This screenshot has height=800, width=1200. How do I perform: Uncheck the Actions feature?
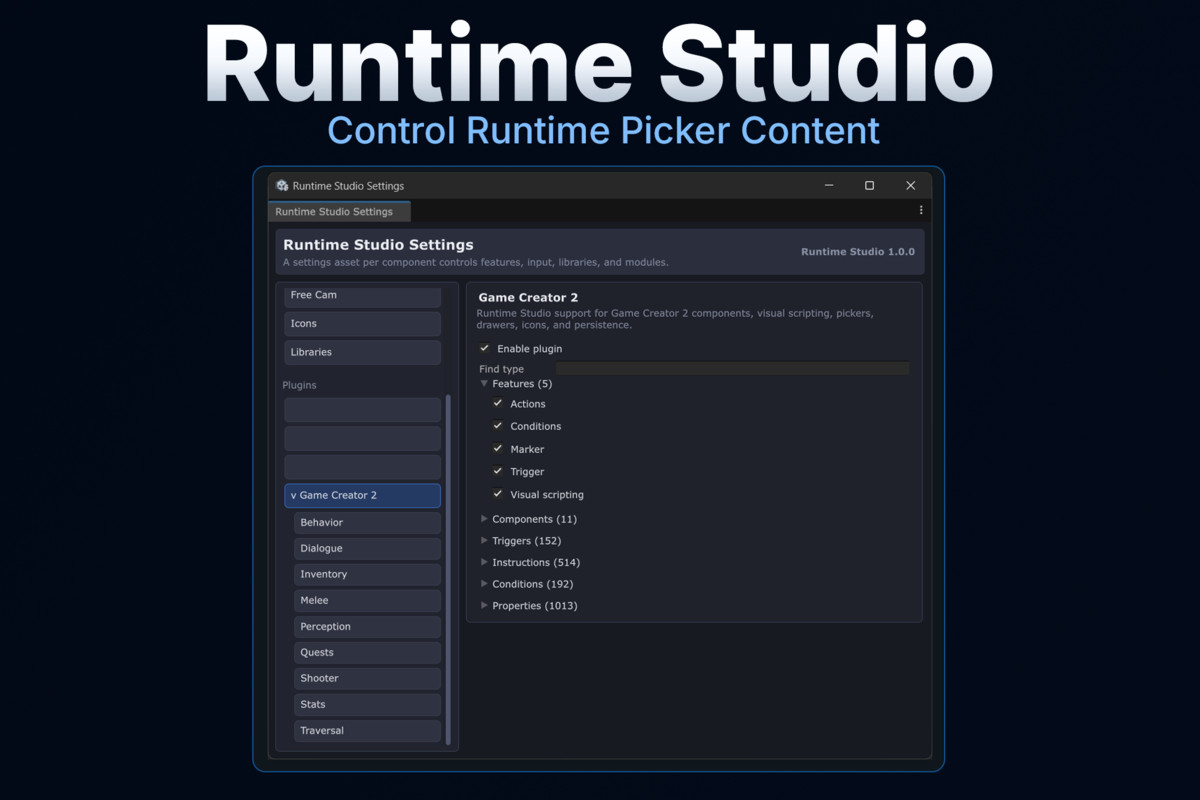(498, 403)
